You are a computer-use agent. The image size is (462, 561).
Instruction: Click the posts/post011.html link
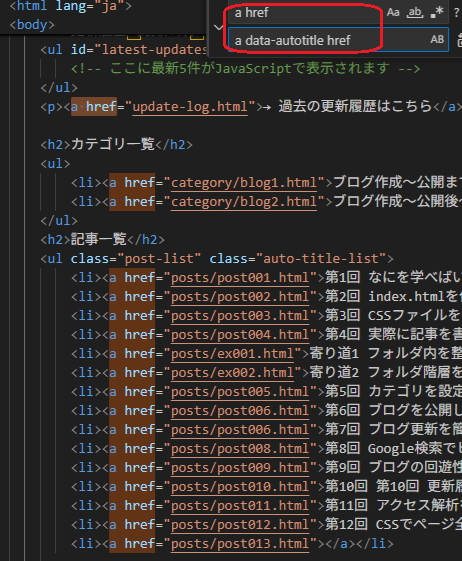click(x=240, y=506)
